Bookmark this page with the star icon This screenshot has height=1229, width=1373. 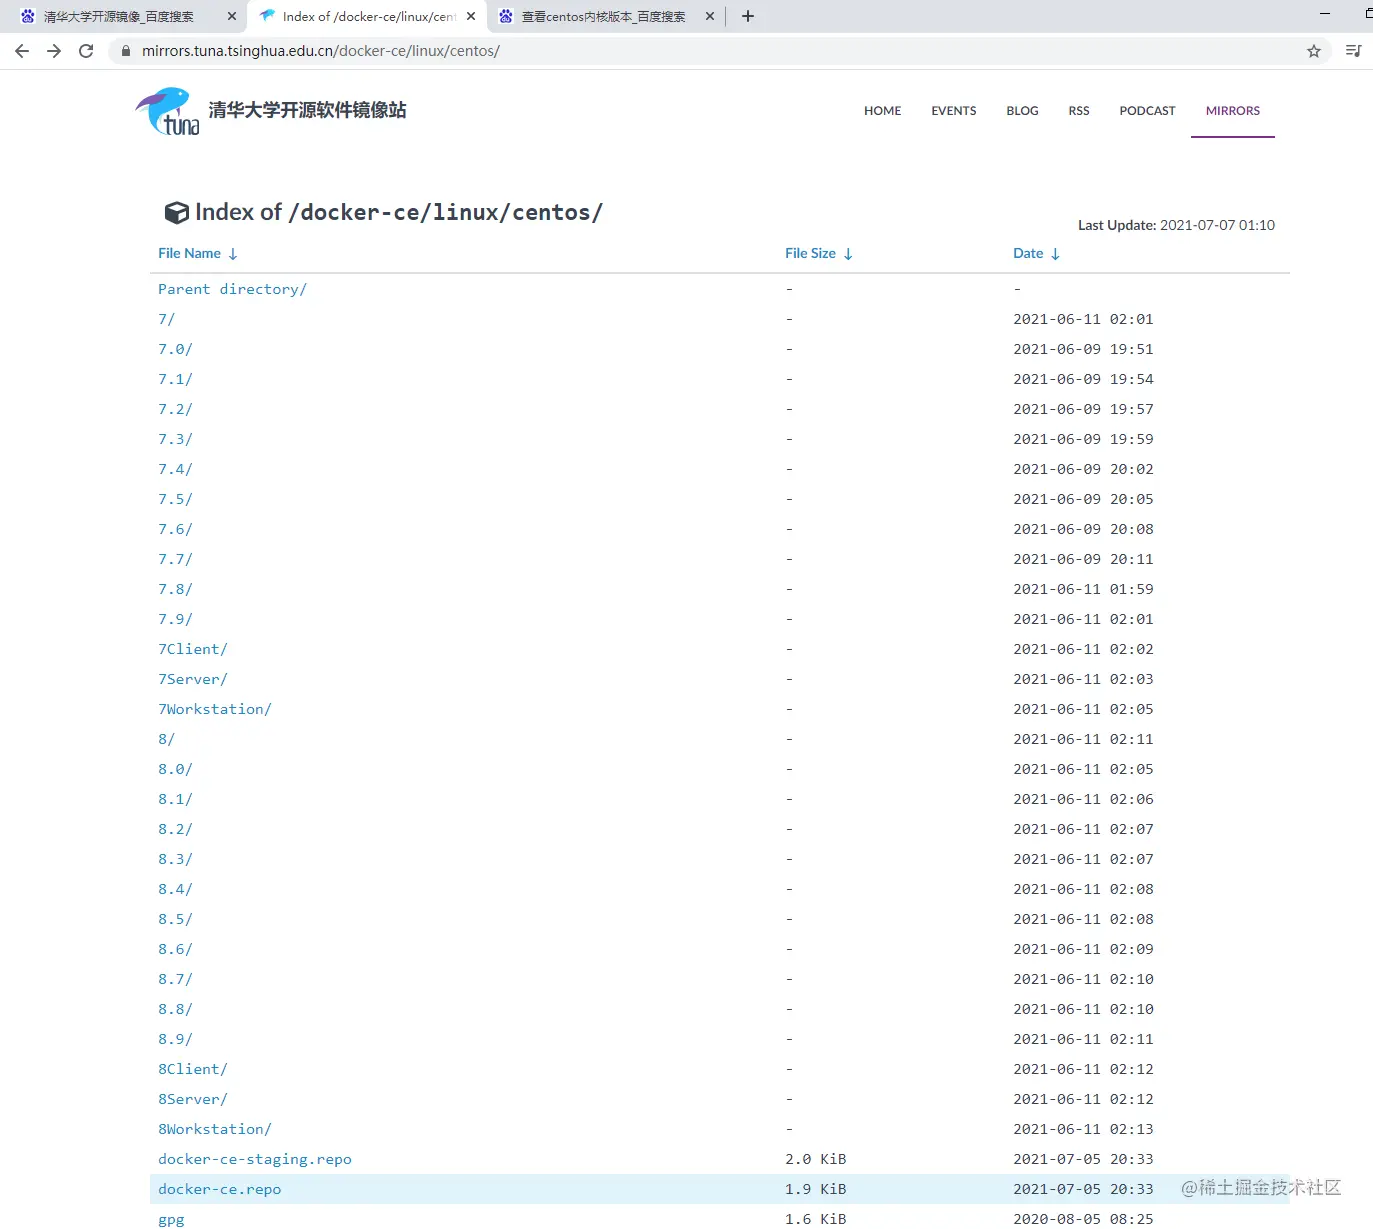point(1314,51)
